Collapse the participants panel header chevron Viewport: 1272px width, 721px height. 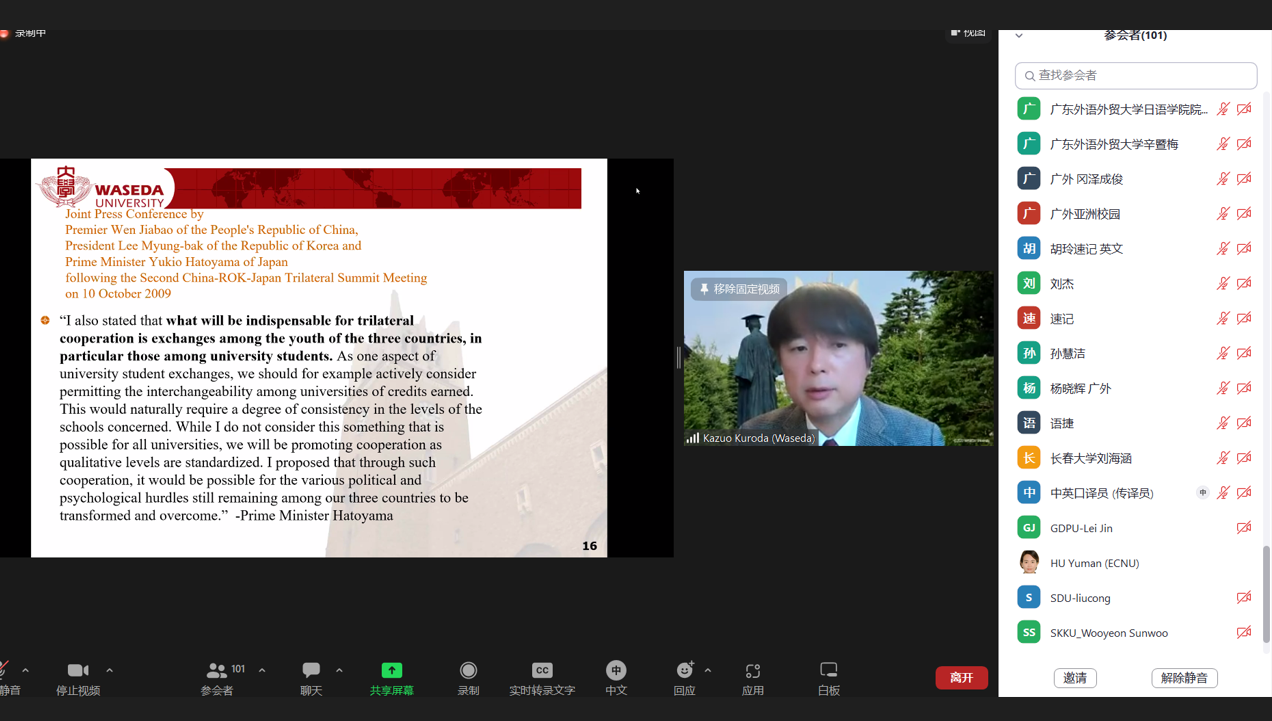(1019, 36)
